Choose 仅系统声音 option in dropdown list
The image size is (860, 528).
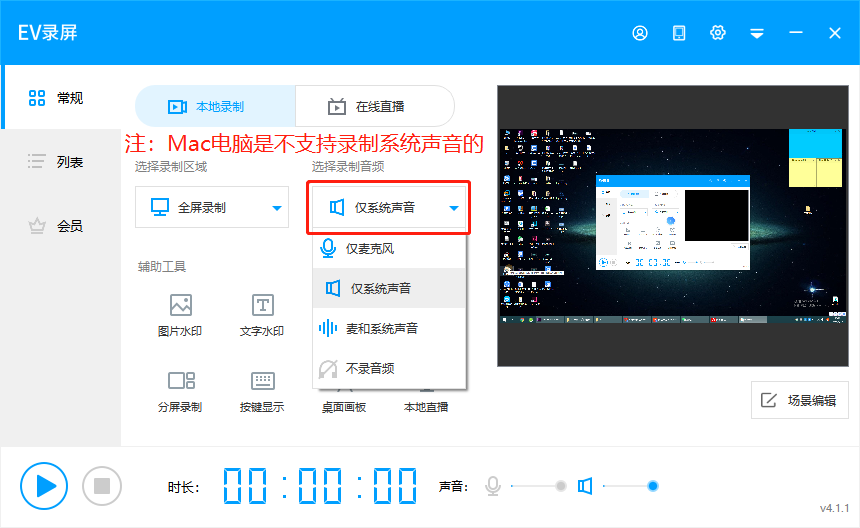(389, 288)
